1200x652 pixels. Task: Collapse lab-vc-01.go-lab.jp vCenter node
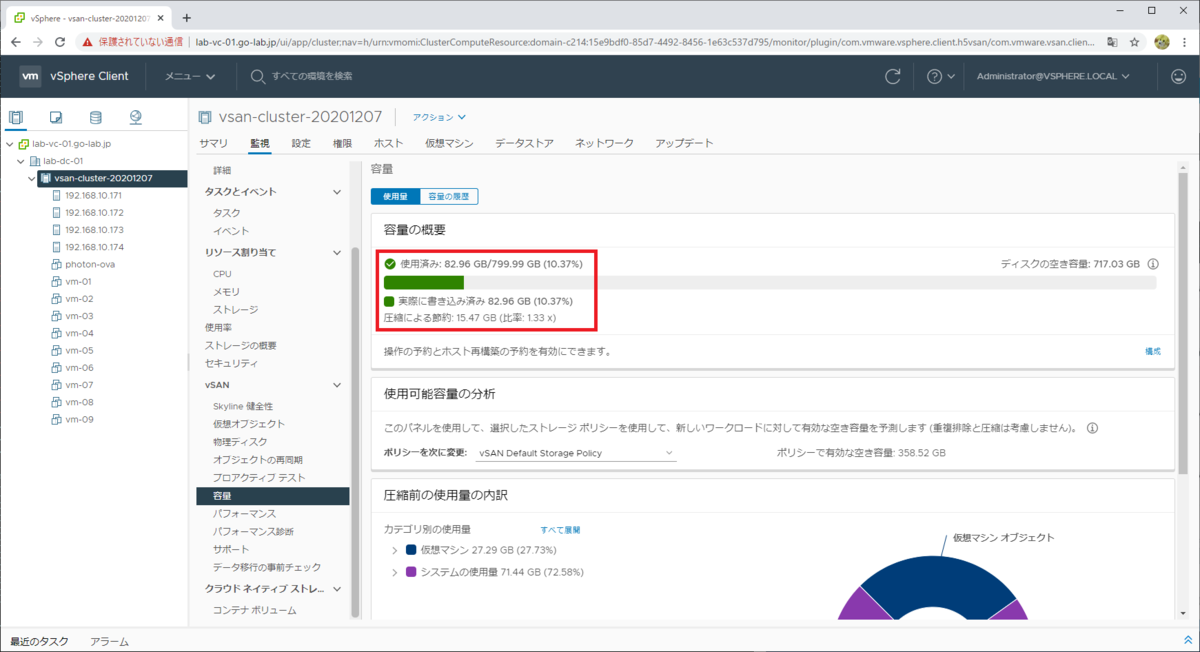[10, 144]
